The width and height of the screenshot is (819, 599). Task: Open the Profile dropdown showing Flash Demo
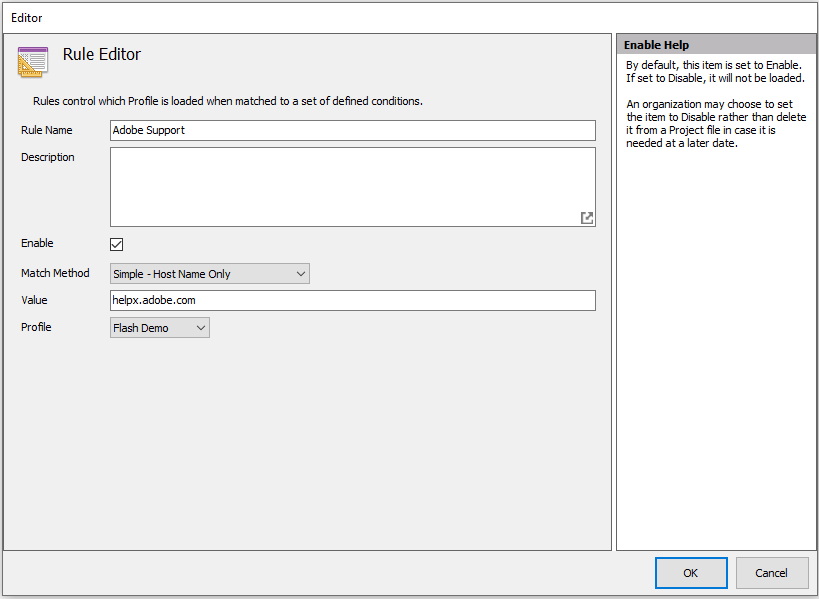[160, 327]
